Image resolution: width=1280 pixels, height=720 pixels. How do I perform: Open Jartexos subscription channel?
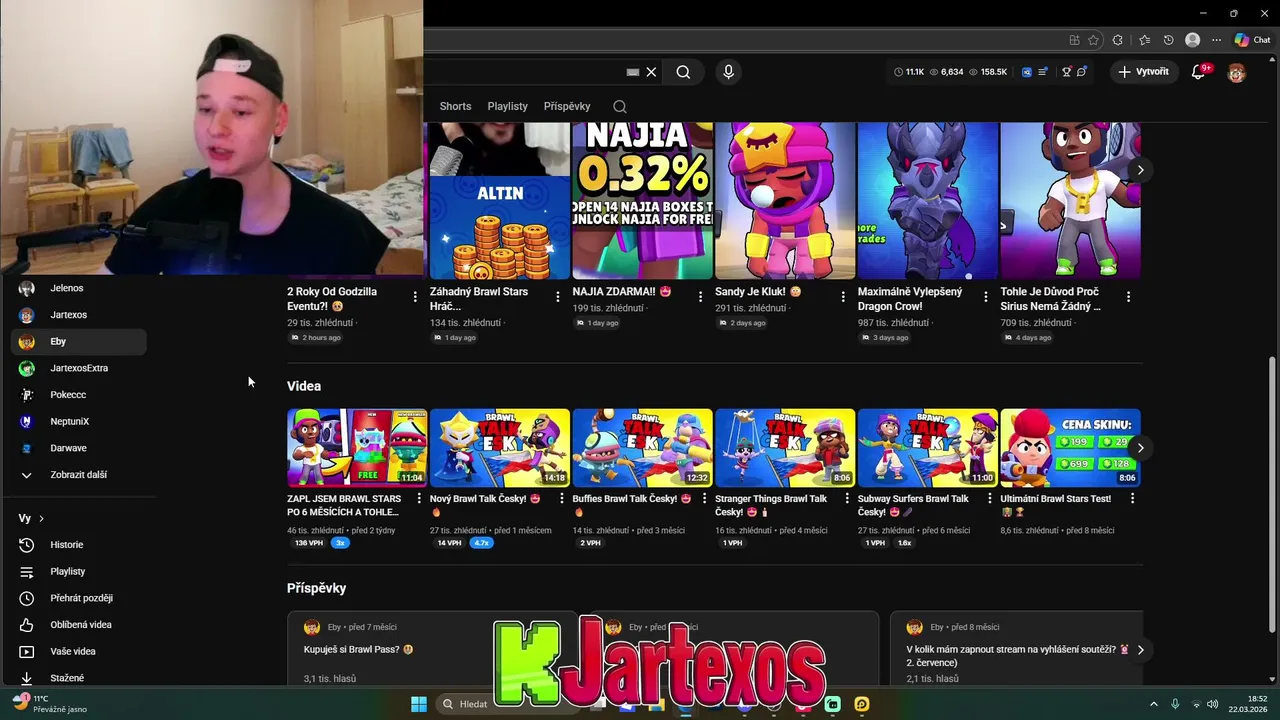click(x=79, y=315)
